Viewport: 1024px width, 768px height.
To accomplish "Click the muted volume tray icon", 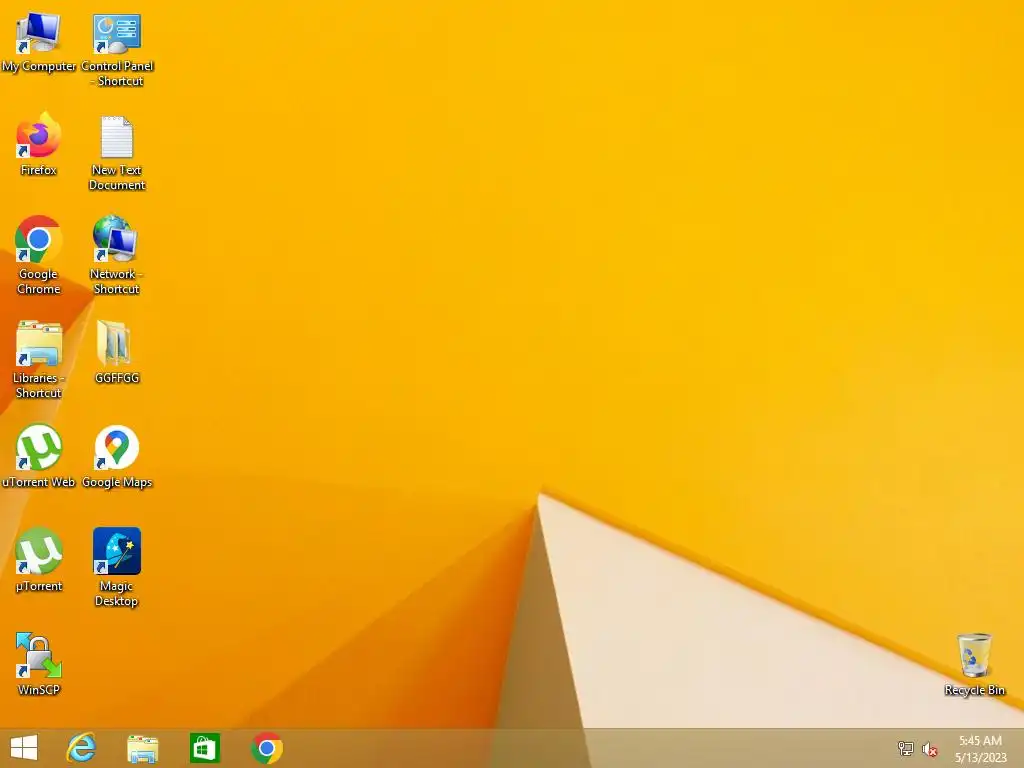I will pyautogui.click(x=930, y=749).
